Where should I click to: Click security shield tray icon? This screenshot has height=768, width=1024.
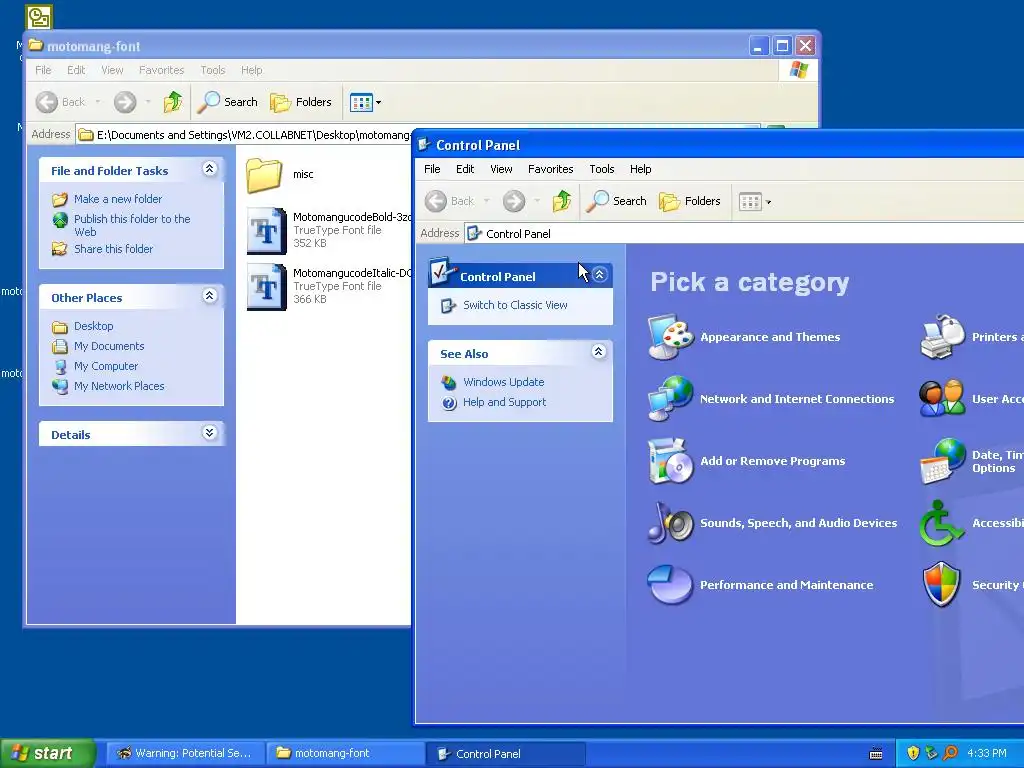[913, 753]
